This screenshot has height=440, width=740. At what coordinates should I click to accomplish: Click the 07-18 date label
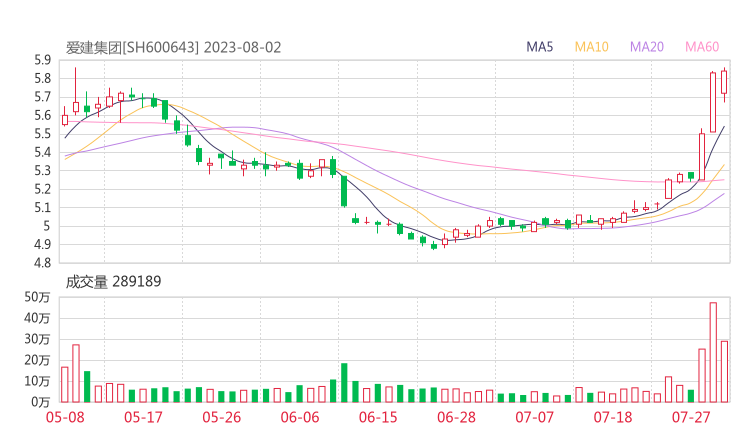613,417
